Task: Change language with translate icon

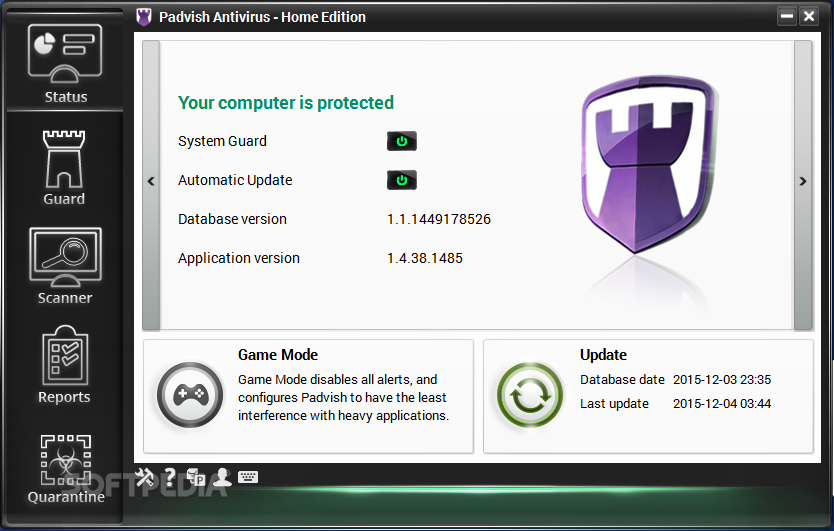Action: pos(196,477)
